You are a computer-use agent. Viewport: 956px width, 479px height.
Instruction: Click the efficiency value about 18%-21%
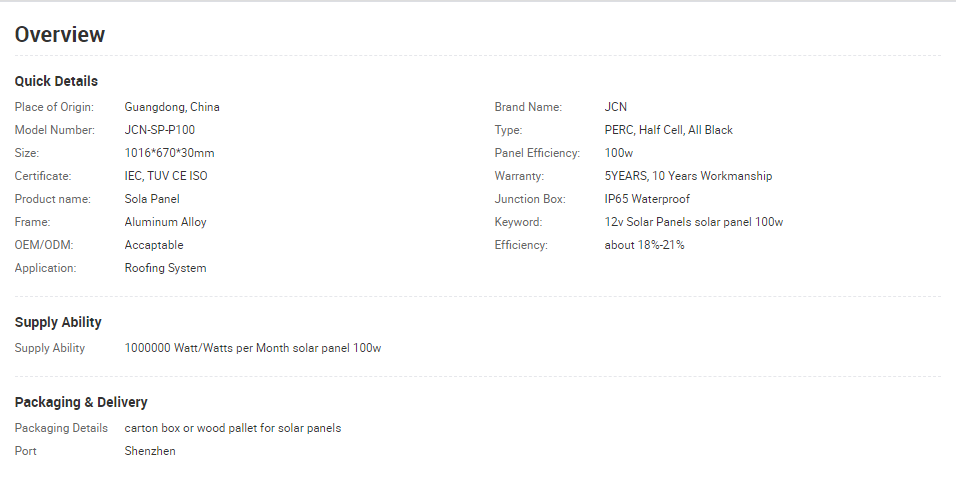point(644,245)
